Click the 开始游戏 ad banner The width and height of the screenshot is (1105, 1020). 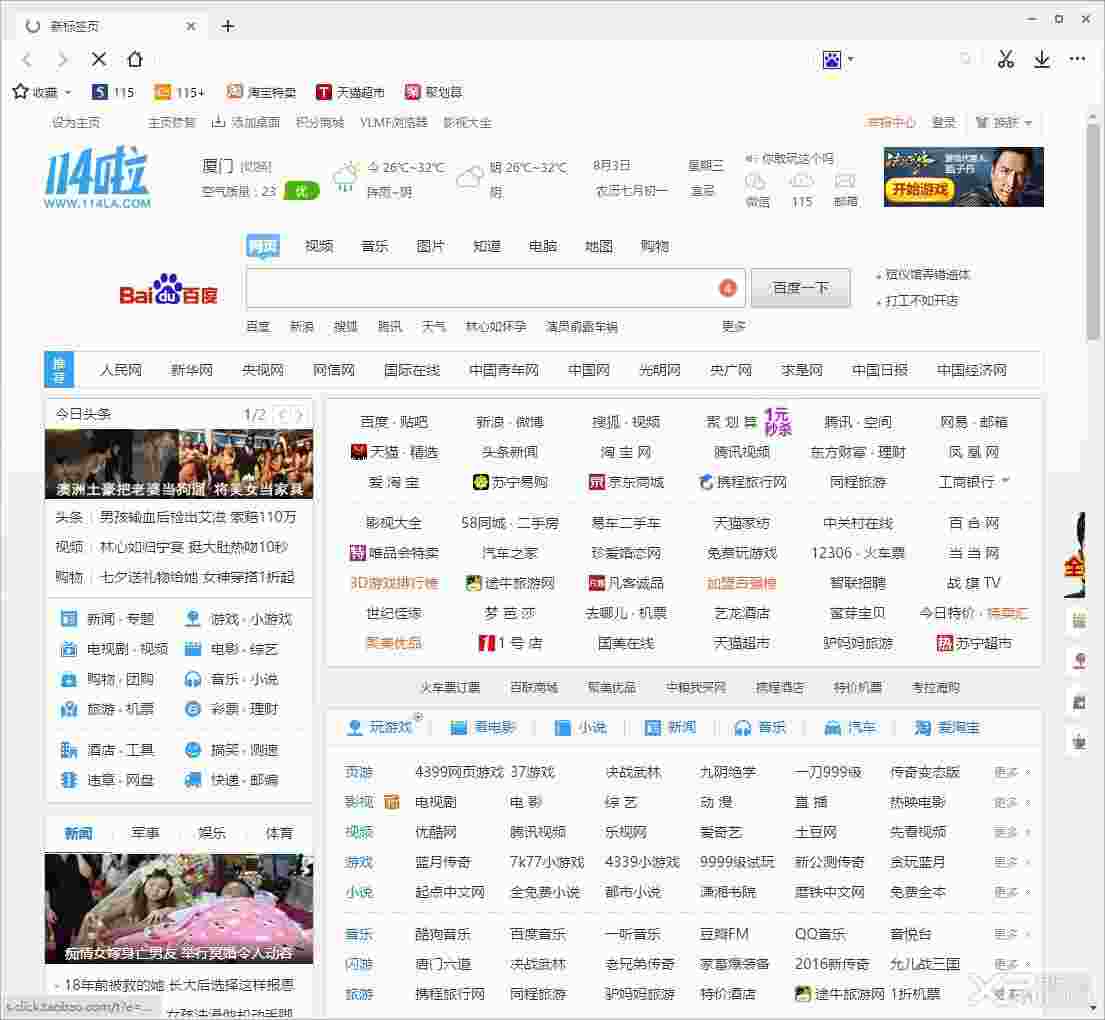pos(963,177)
